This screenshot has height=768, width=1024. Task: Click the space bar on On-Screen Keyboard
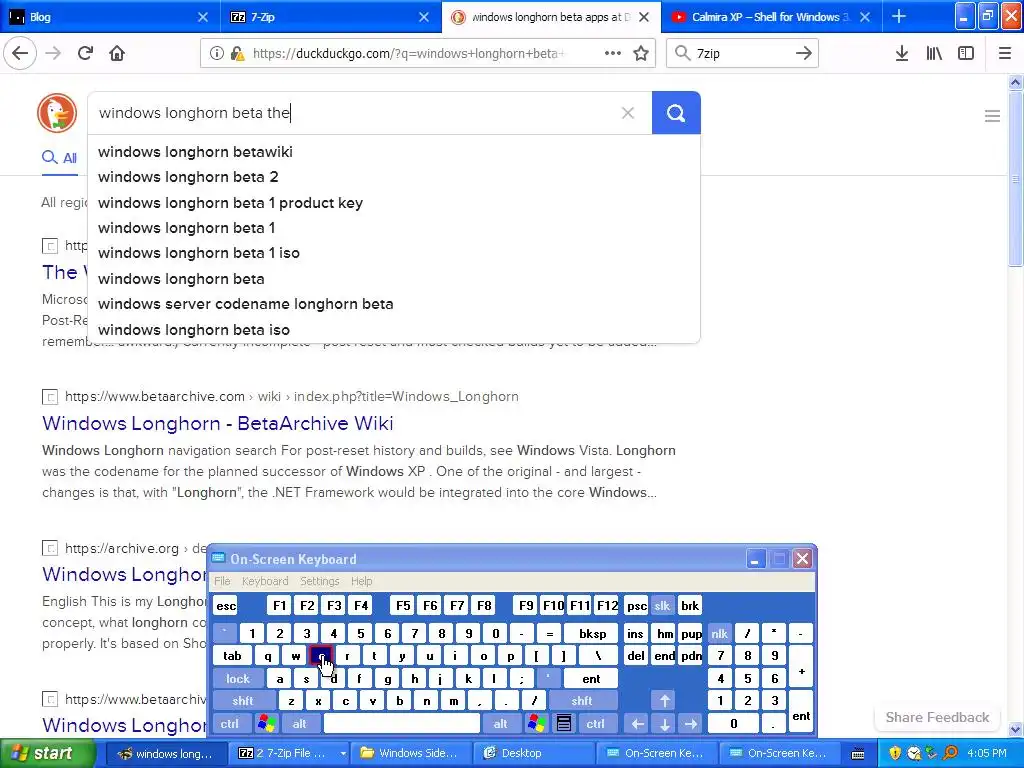point(402,724)
